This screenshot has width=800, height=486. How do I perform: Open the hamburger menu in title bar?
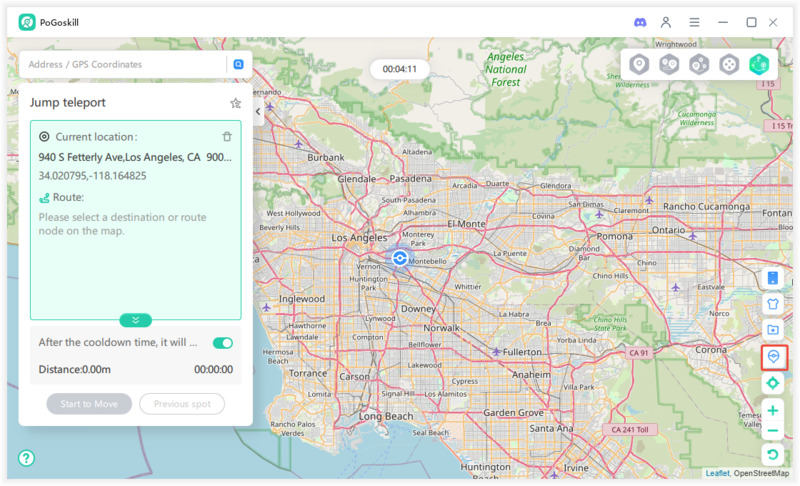(x=694, y=22)
